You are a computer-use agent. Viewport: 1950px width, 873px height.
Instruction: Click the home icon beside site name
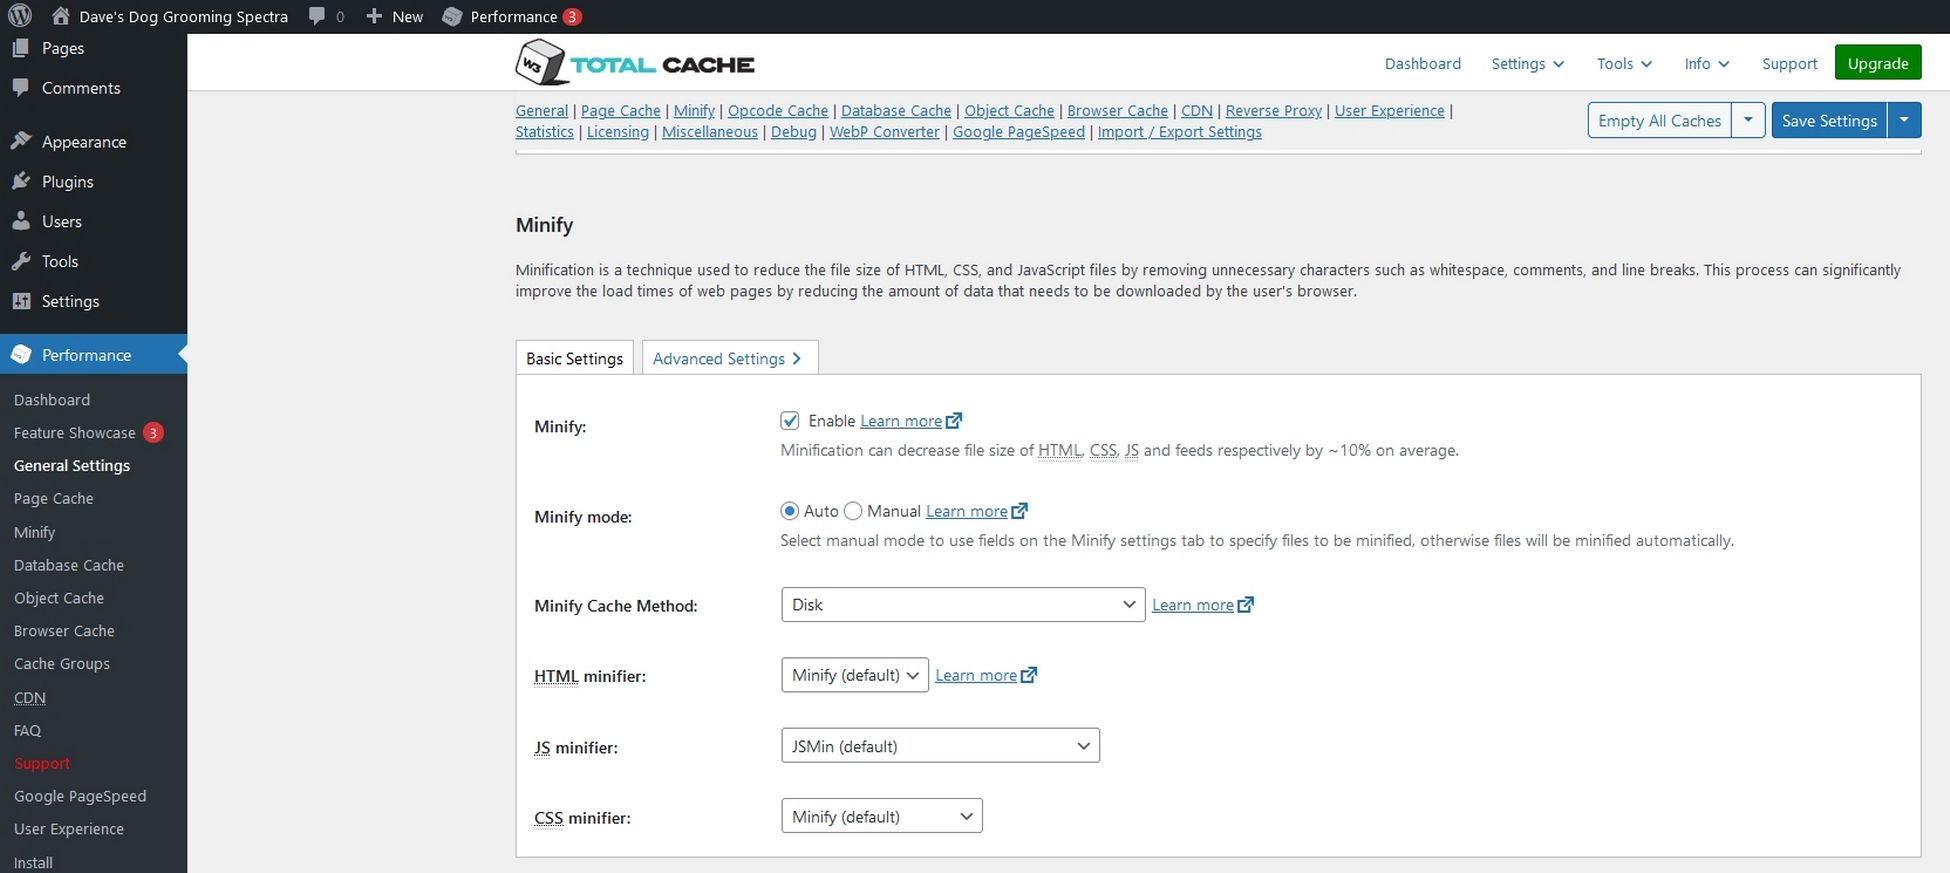[x=61, y=16]
